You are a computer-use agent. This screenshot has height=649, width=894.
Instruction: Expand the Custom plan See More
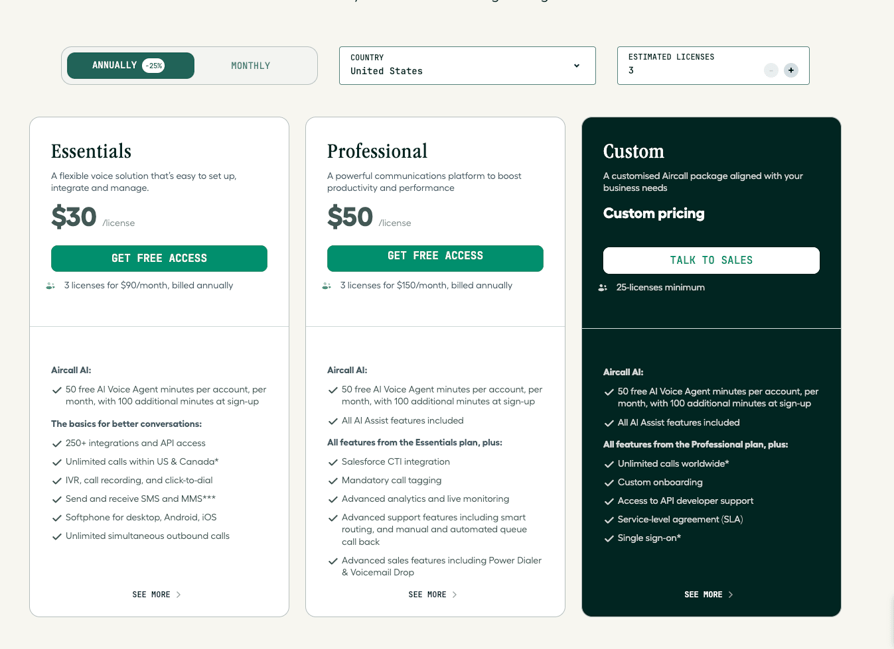709,594
